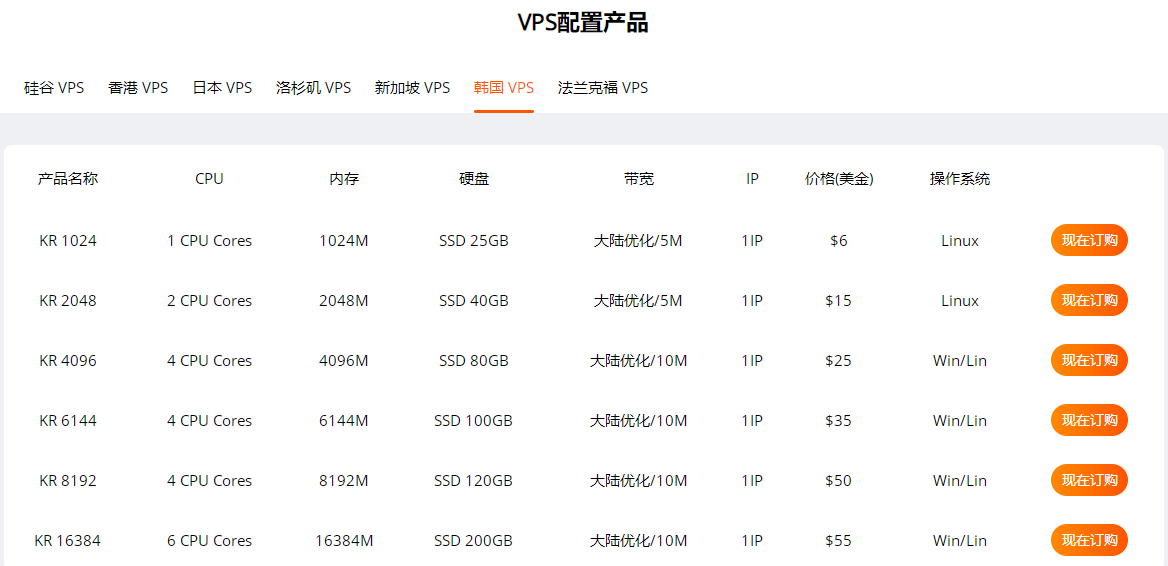The width and height of the screenshot is (1168, 566).
Task: Select the KR 16384 product name
Action: click(x=68, y=541)
